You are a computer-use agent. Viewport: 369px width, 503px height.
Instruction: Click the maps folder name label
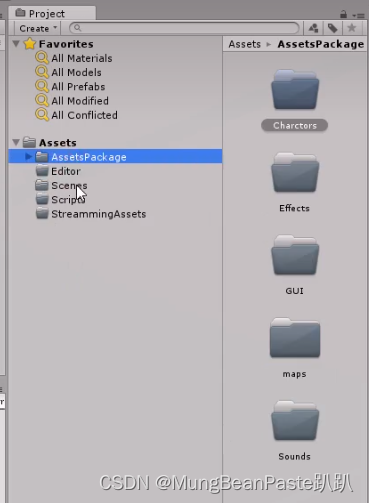[294, 374]
